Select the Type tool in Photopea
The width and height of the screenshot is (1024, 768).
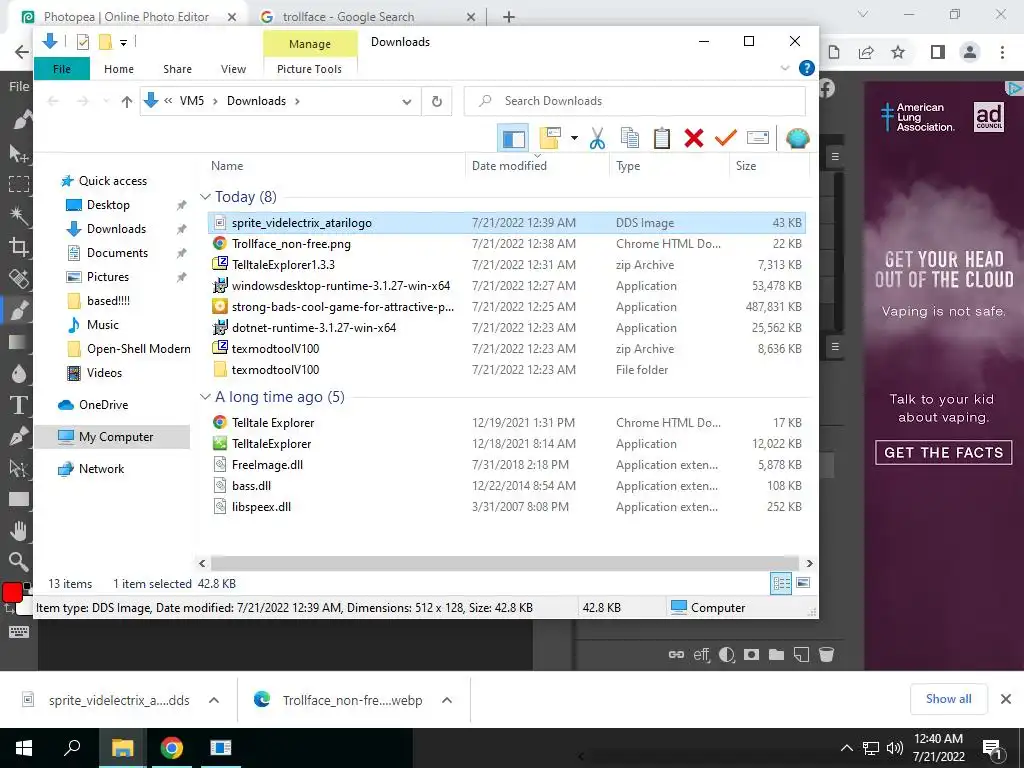point(19,405)
